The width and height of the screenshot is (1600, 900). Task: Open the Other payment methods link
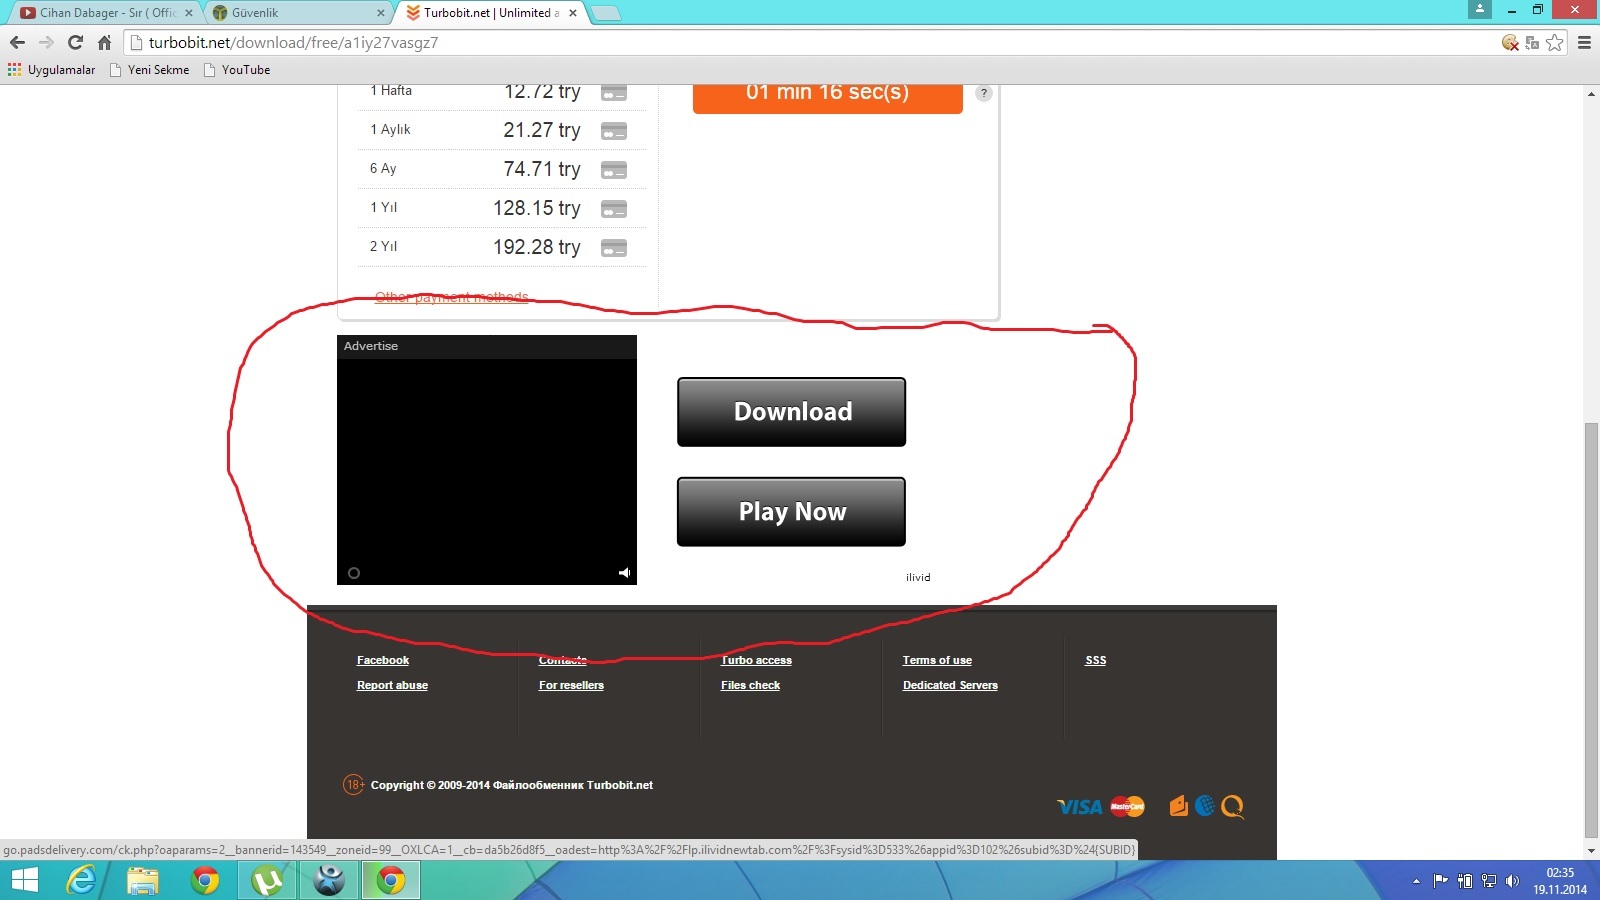coord(452,297)
